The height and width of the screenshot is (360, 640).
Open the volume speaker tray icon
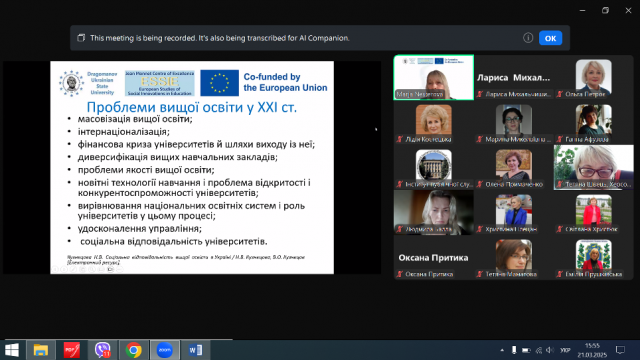(550, 350)
